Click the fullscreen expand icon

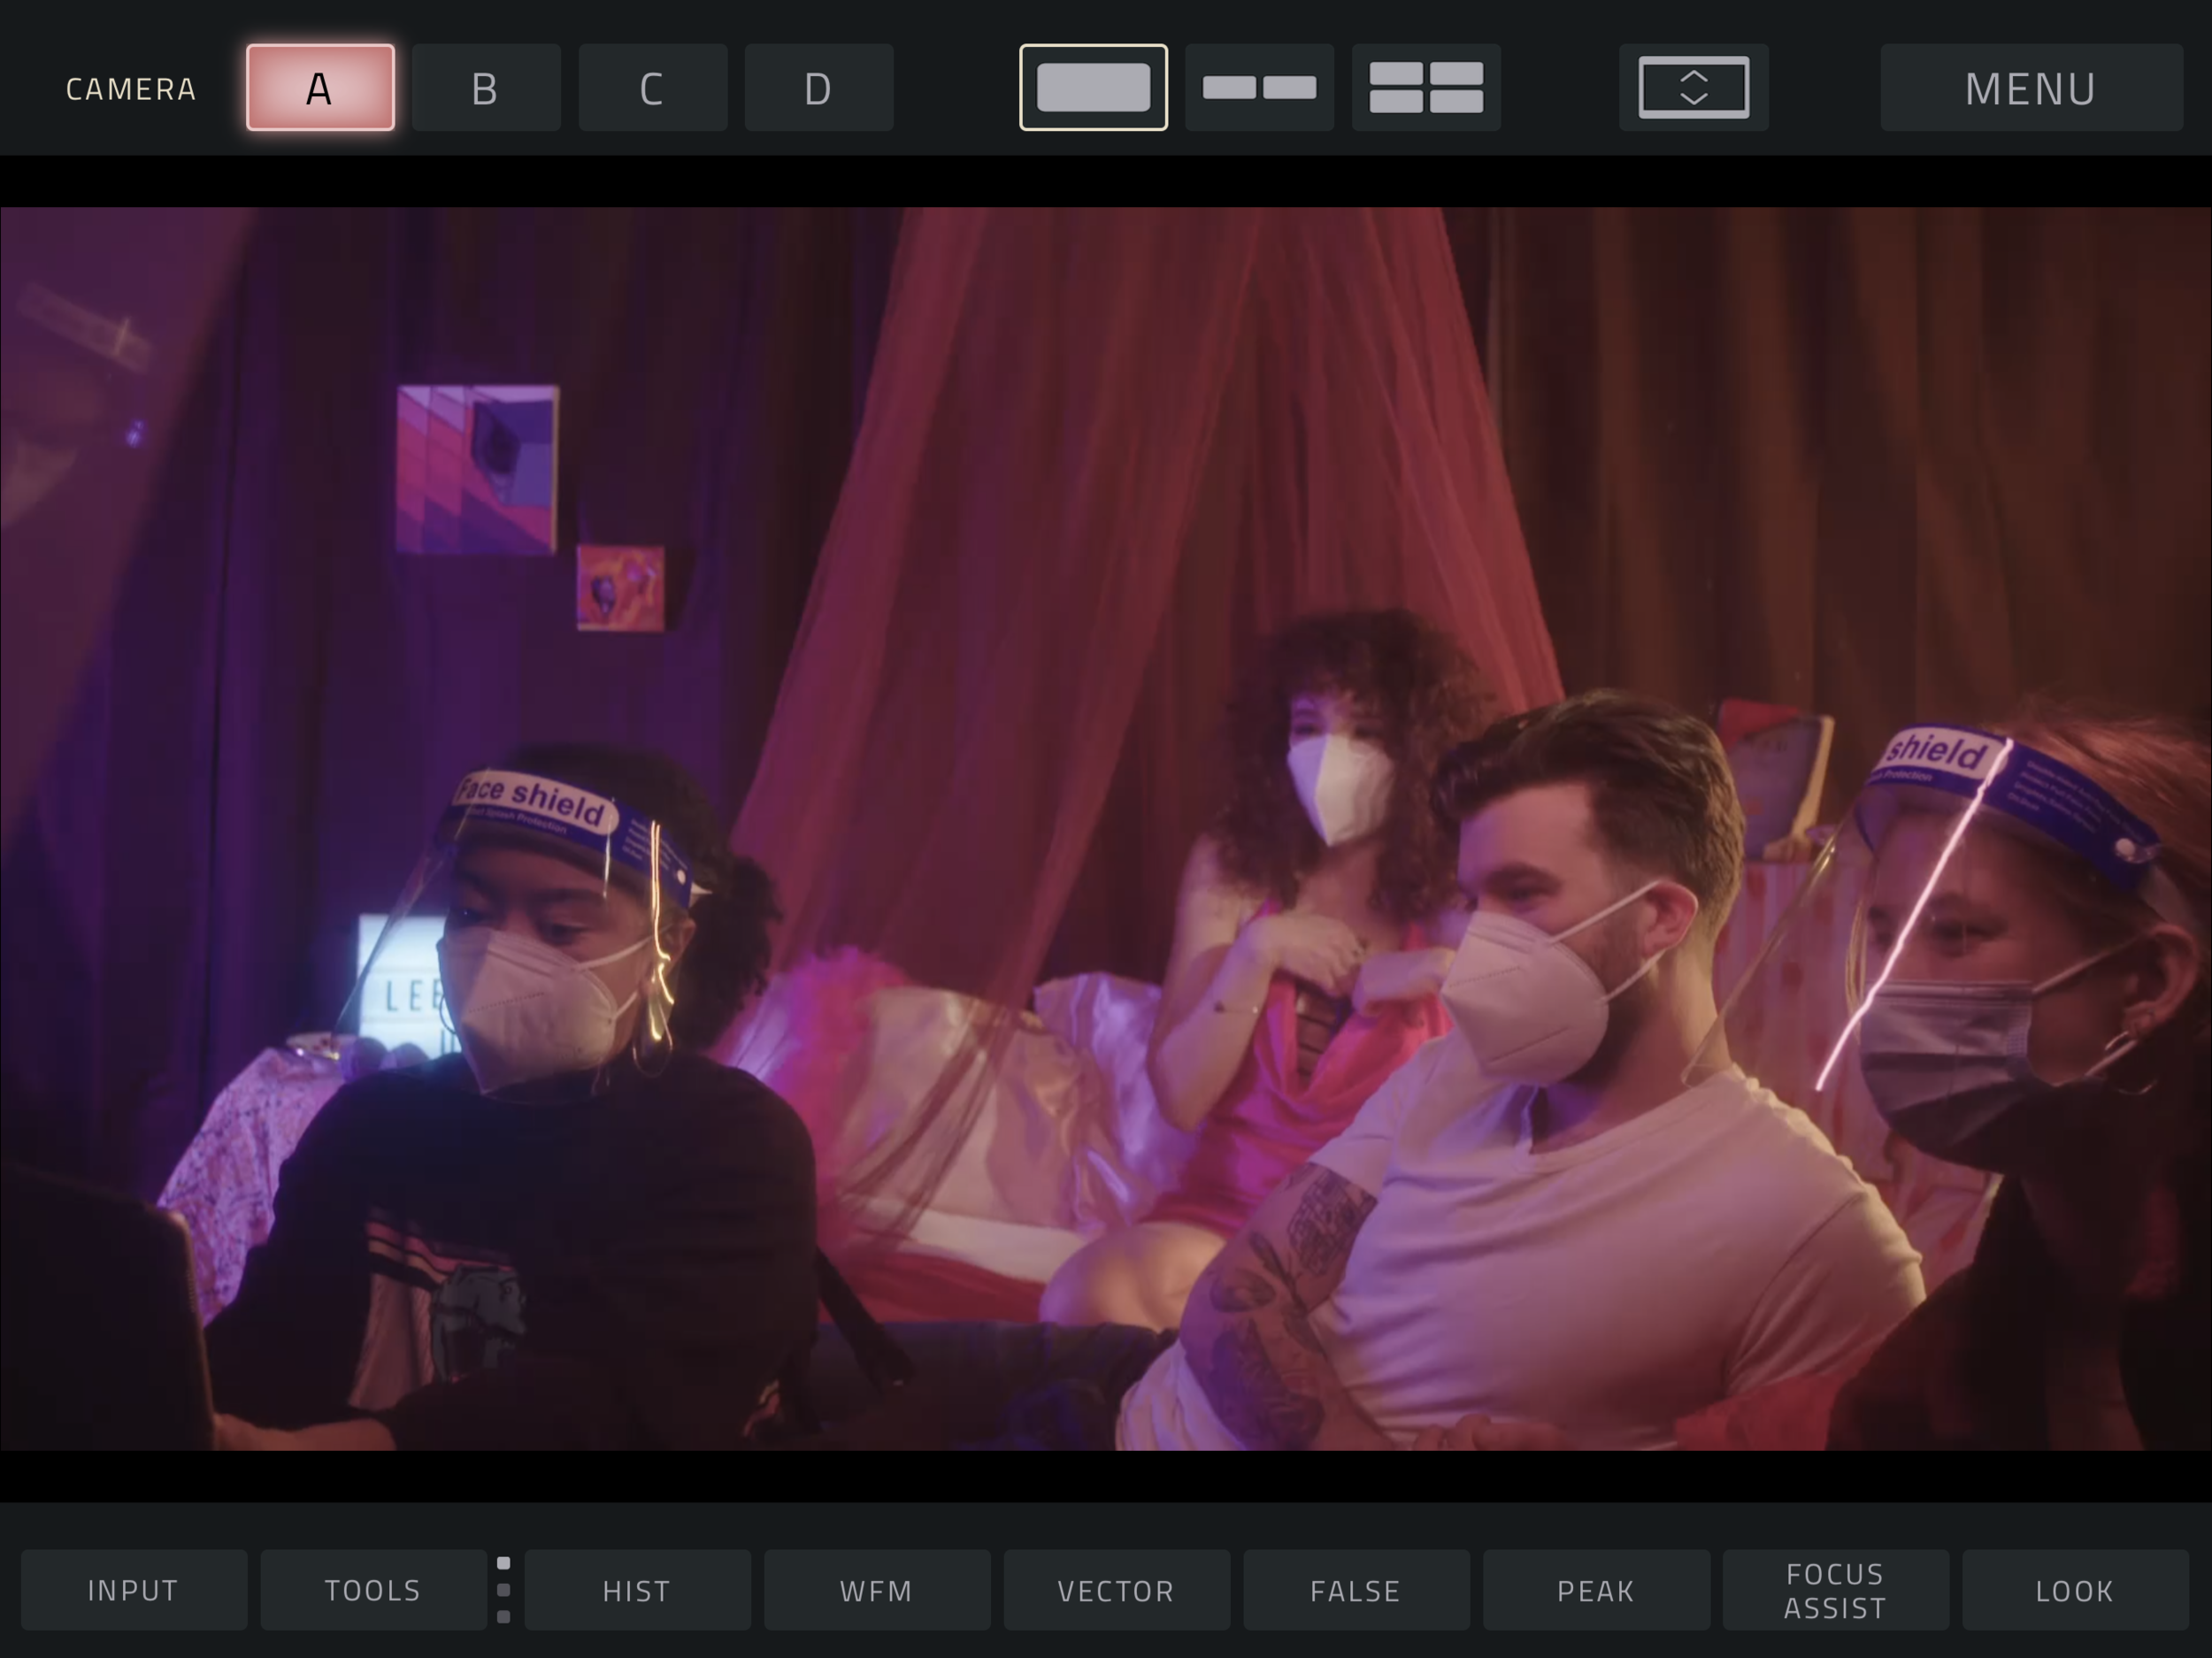point(1693,87)
